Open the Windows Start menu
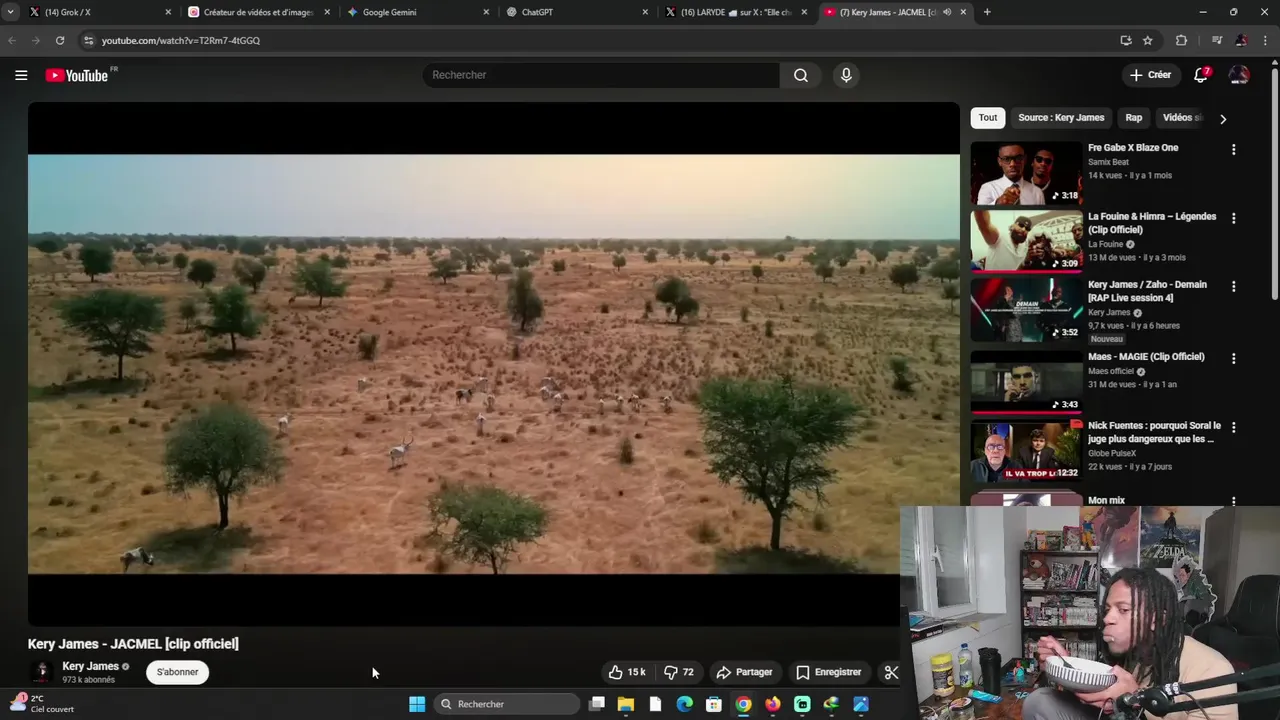Screen dimensions: 1280x720 point(417,704)
